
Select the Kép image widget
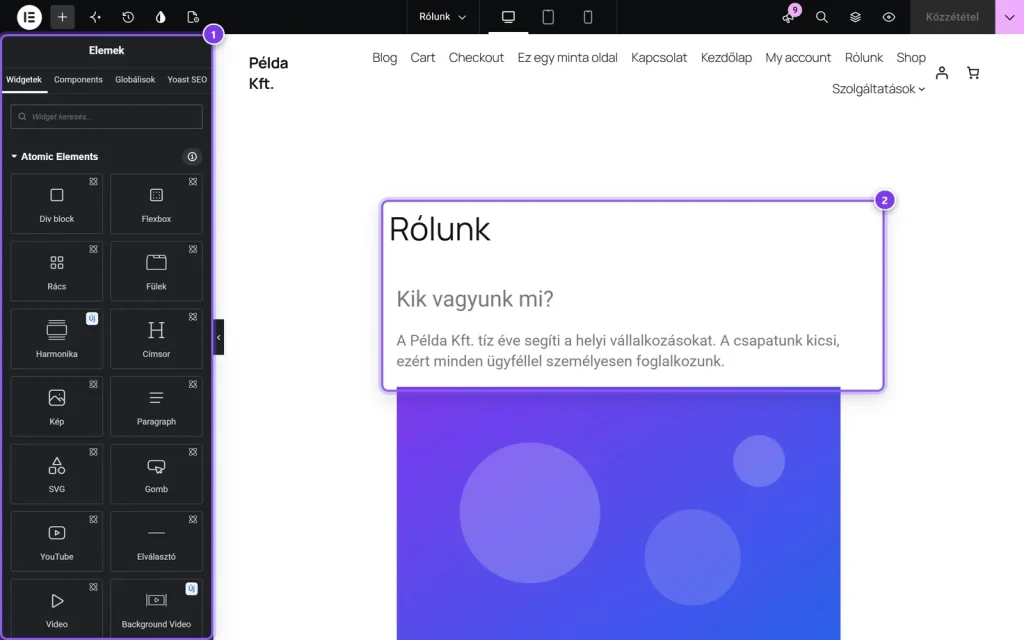(x=57, y=406)
